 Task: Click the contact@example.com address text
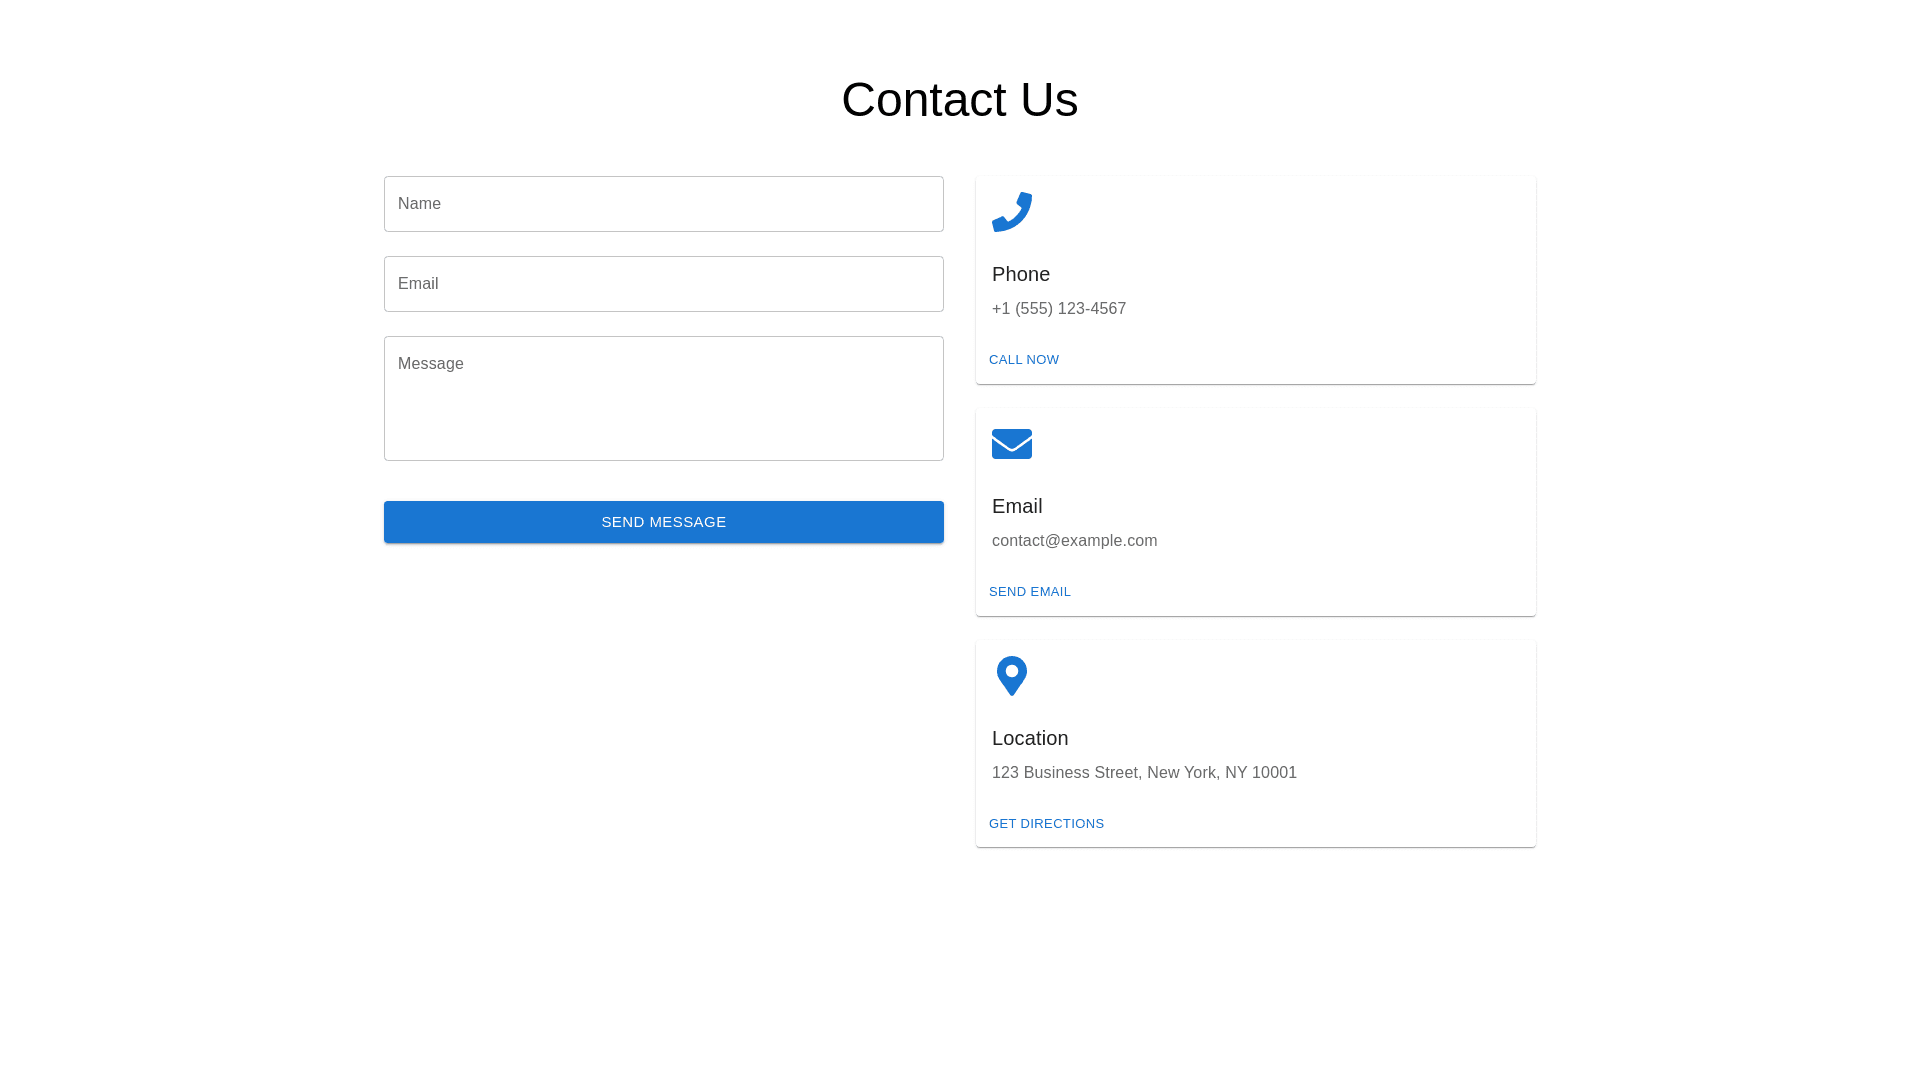1074,541
